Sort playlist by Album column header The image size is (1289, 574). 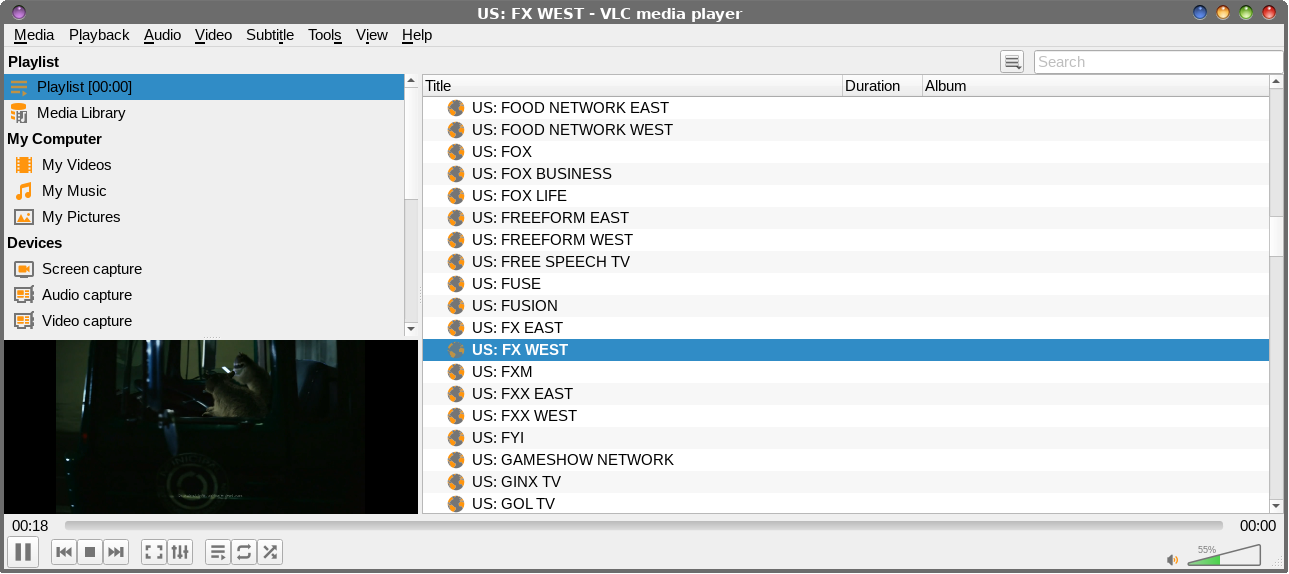tap(1095, 86)
